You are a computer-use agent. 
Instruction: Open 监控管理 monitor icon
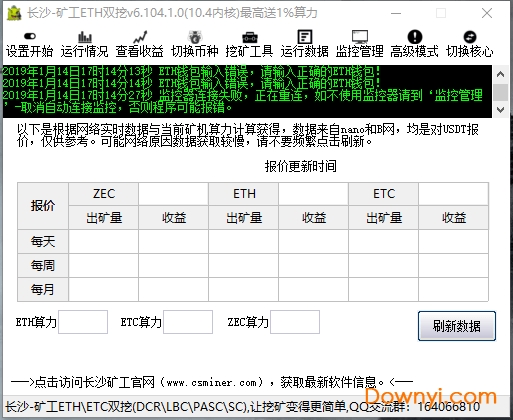(360, 37)
